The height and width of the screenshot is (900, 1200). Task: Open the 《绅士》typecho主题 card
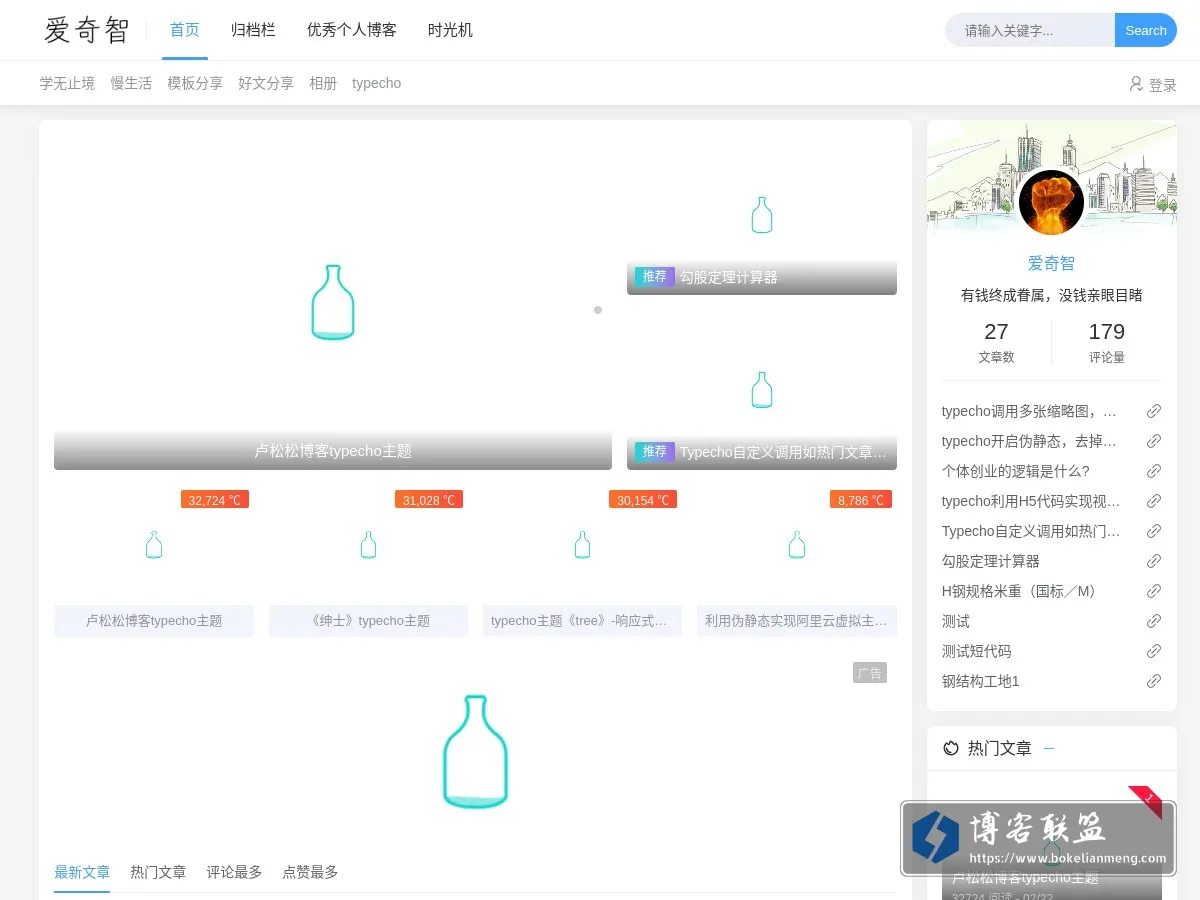[368, 561]
